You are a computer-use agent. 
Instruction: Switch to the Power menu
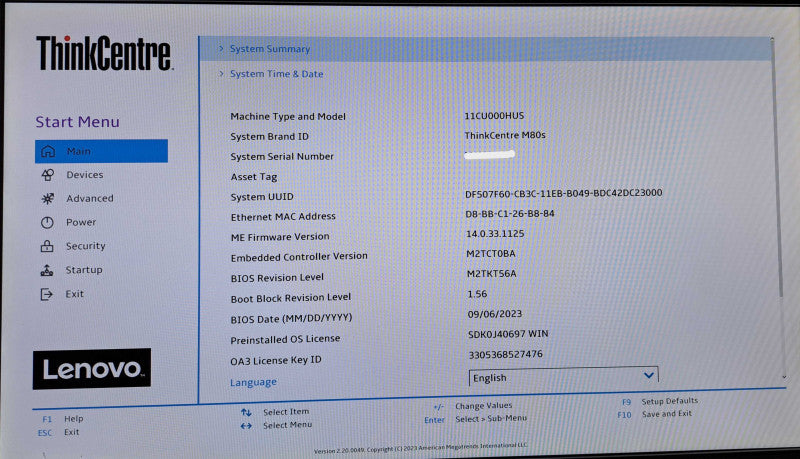click(81, 222)
